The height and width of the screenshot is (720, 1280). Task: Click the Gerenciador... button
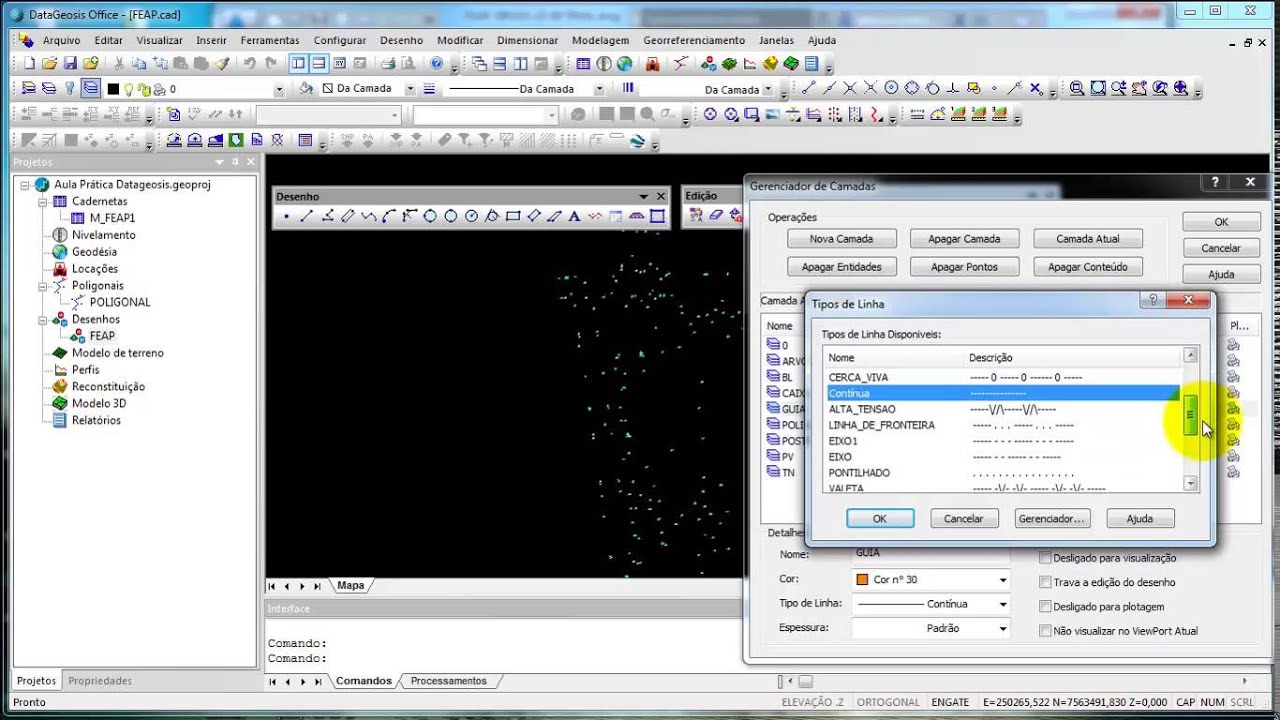(x=1051, y=519)
